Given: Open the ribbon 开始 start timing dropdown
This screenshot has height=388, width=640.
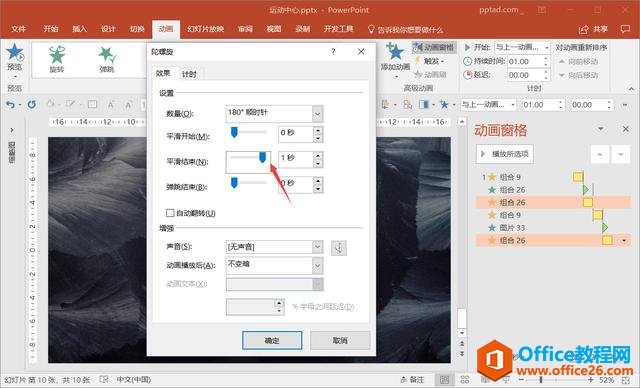Looking at the screenshot, I should pyautogui.click(x=547, y=48).
